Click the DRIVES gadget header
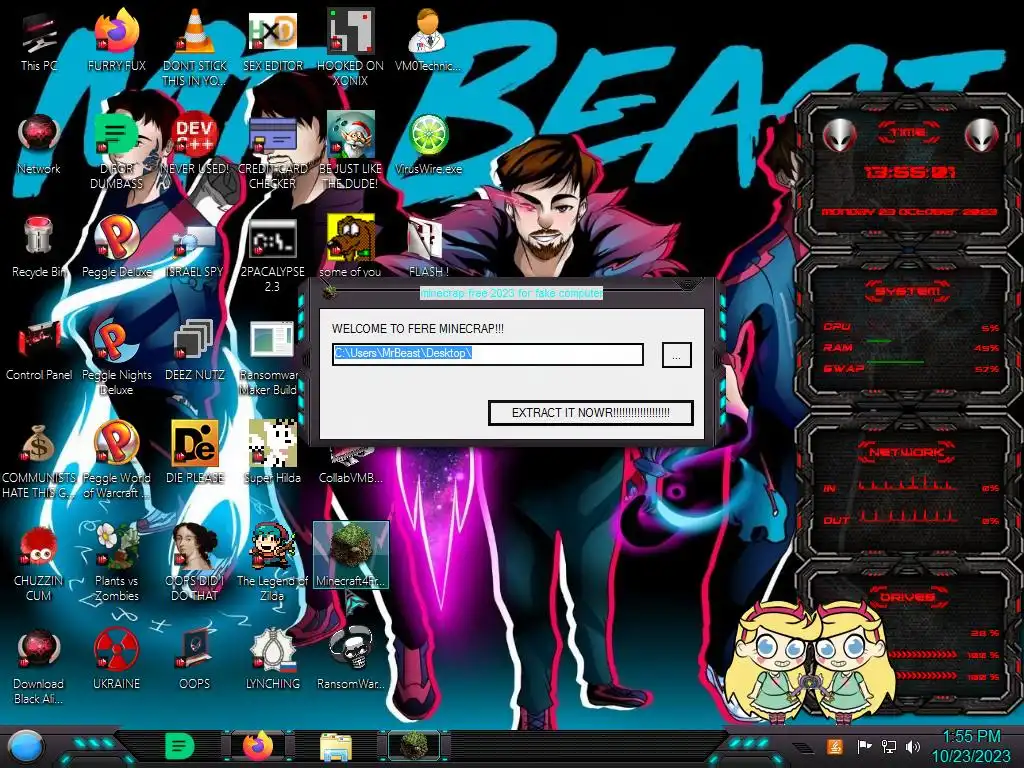The height and width of the screenshot is (768, 1024). click(907, 597)
